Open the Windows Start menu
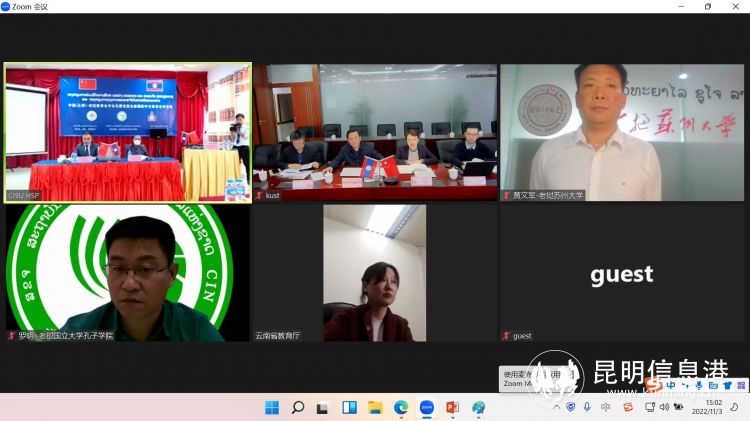Image resolution: width=750 pixels, height=421 pixels. coord(271,408)
